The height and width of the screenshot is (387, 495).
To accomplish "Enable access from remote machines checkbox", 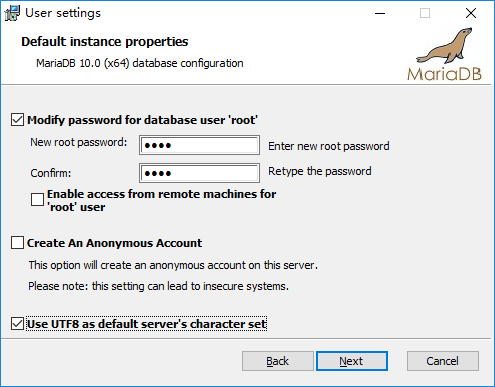I will pyautogui.click(x=37, y=200).
